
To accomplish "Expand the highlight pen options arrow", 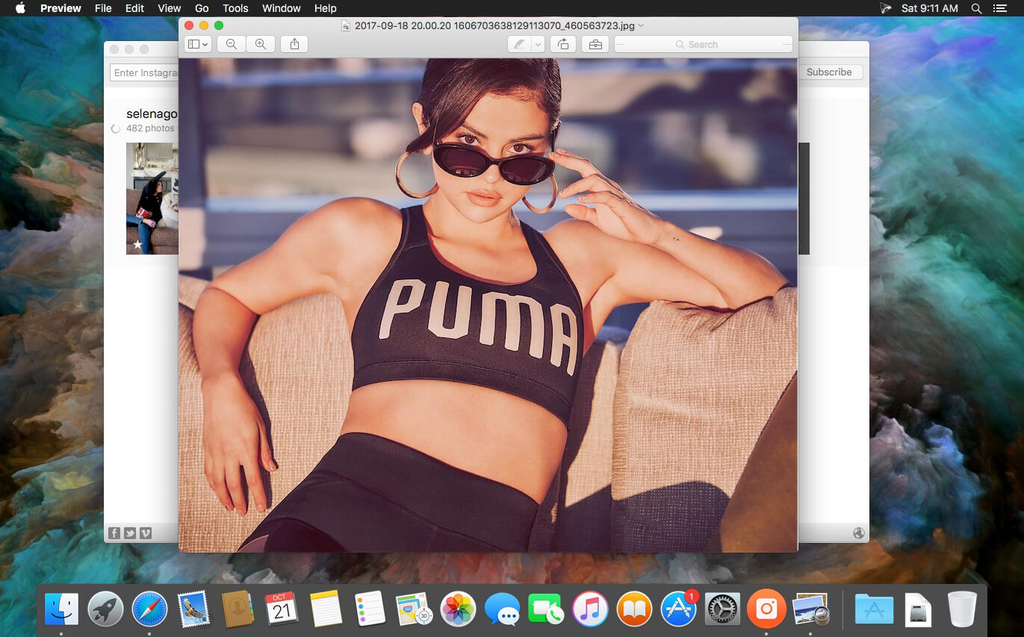I will click(538, 44).
